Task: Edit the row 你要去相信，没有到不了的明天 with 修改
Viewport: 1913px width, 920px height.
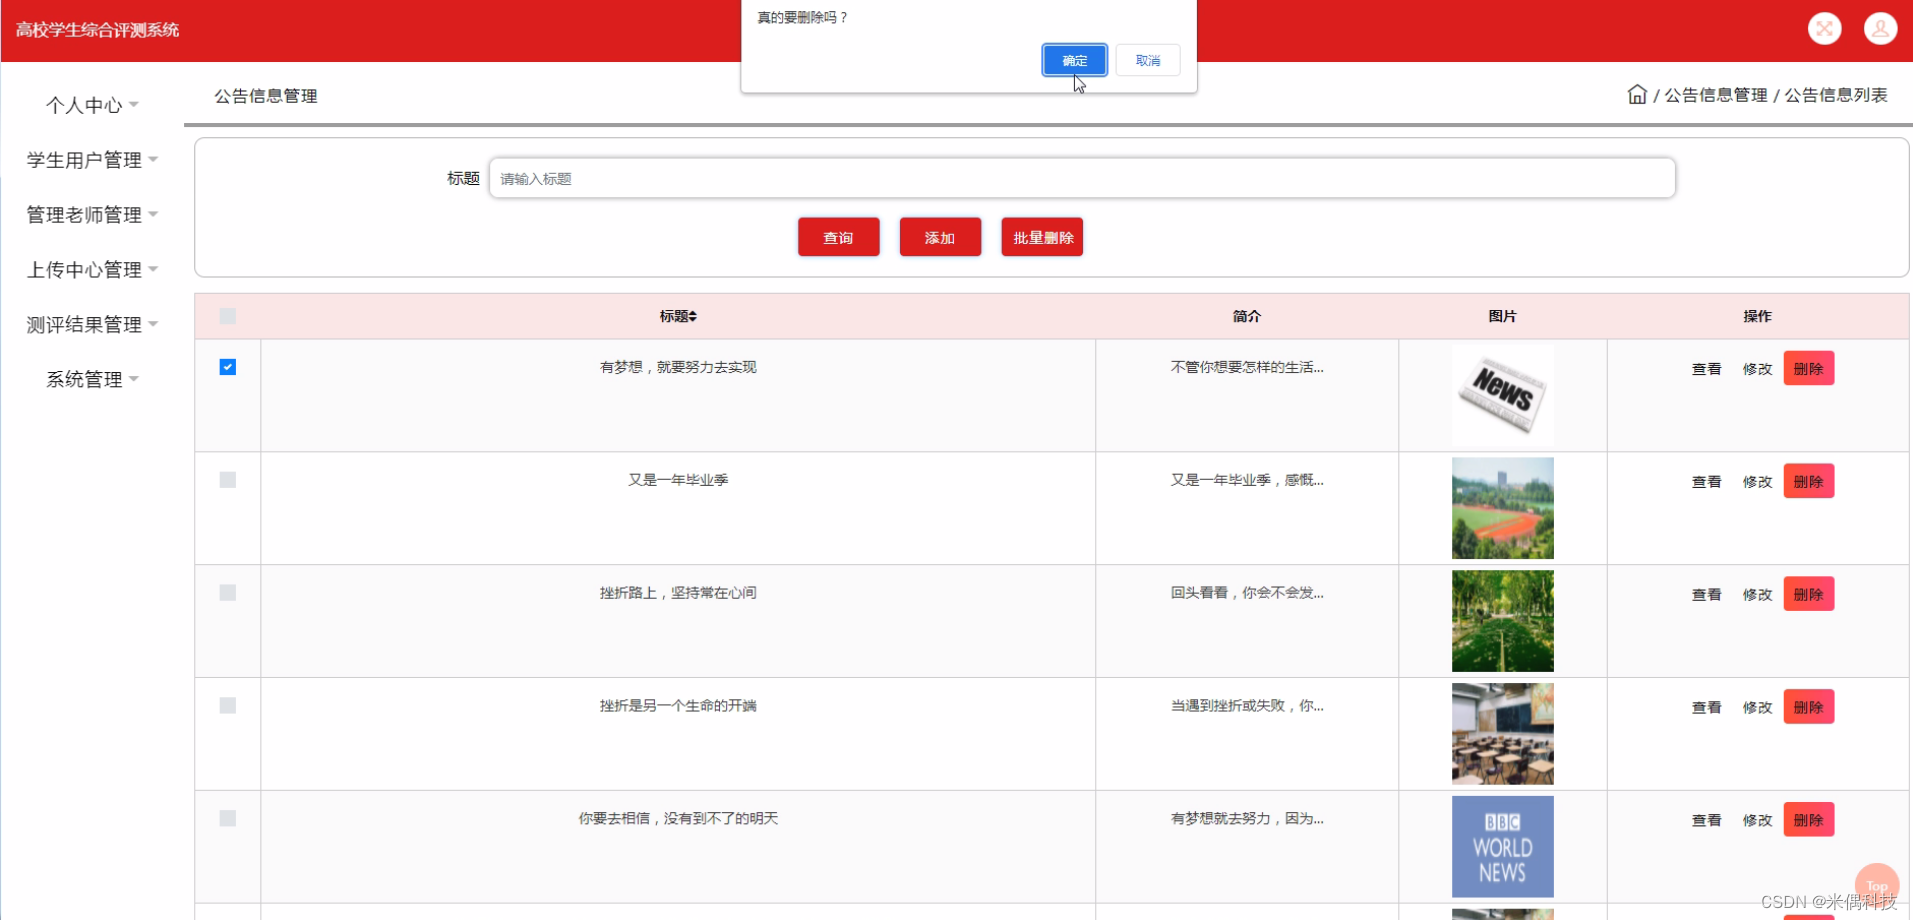Action: pyautogui.click(x=1757, y=821)
